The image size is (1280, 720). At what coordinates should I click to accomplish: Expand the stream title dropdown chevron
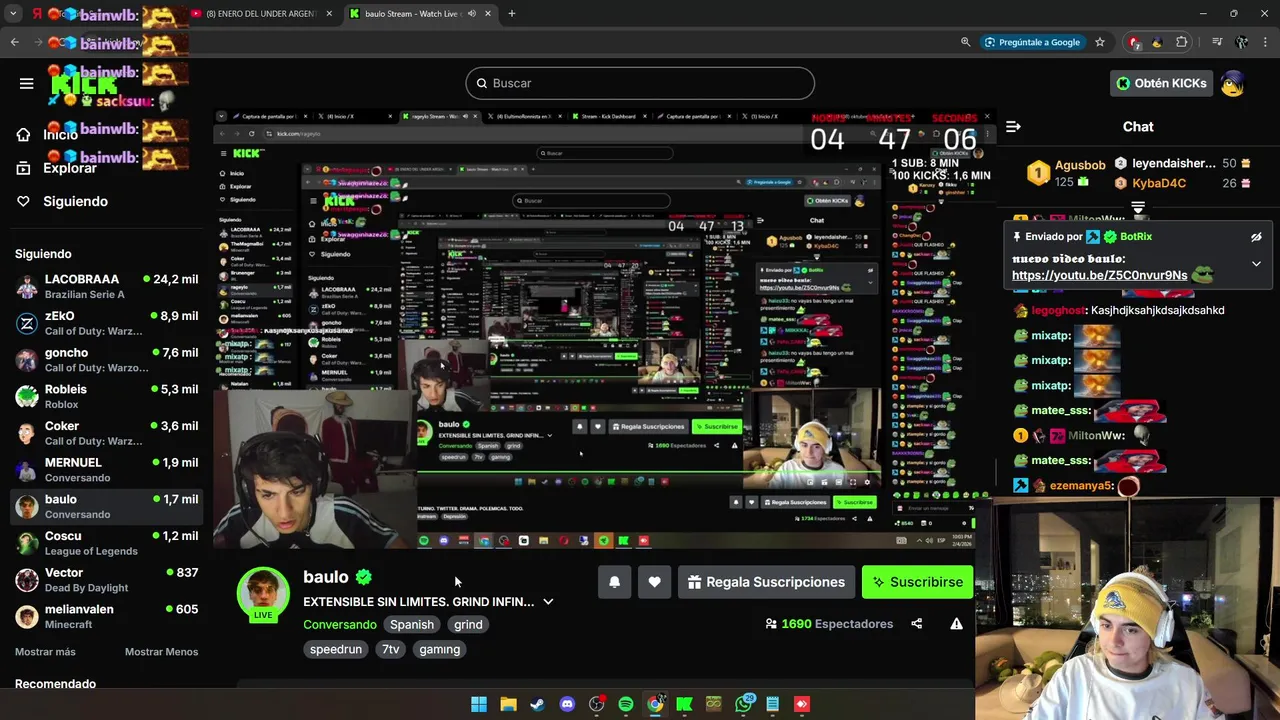(x=548, y=602)
